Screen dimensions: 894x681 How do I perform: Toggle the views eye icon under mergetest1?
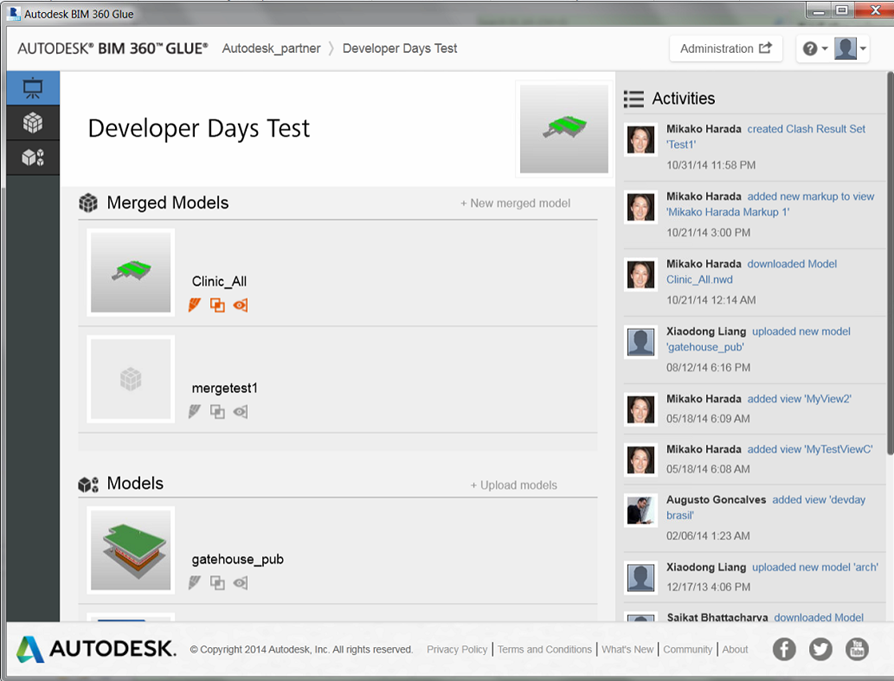(240, 411)
